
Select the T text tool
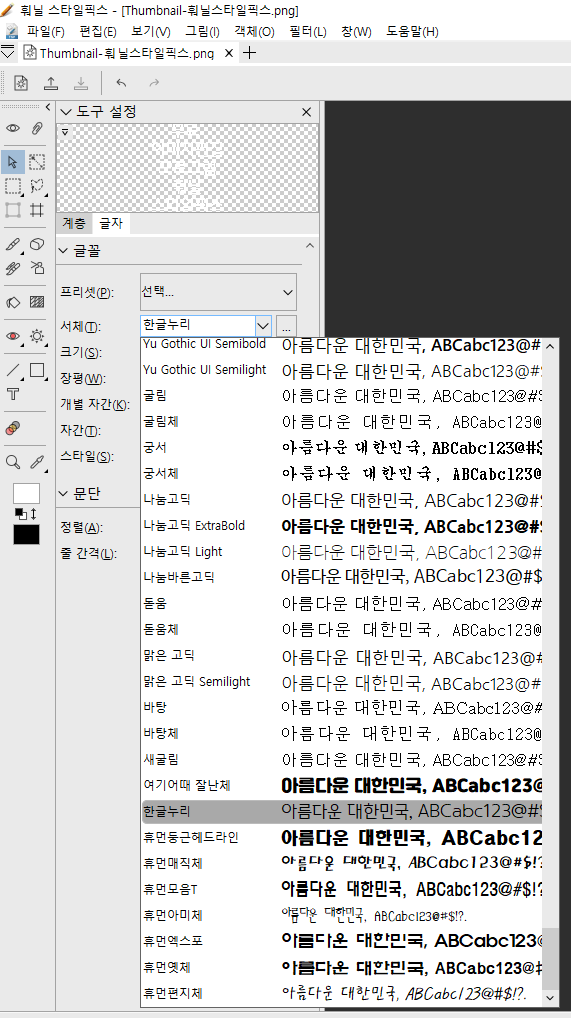[x=13, y=394]
